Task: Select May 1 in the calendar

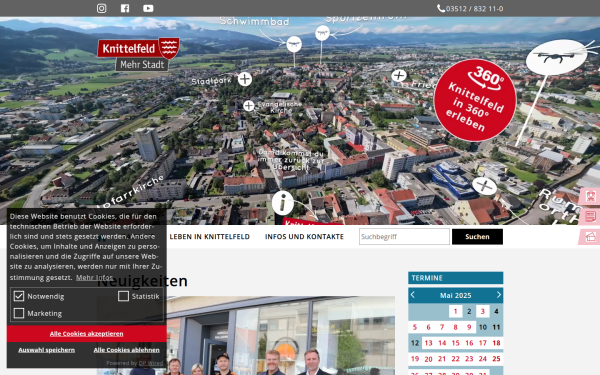Action: click(455, 311)
